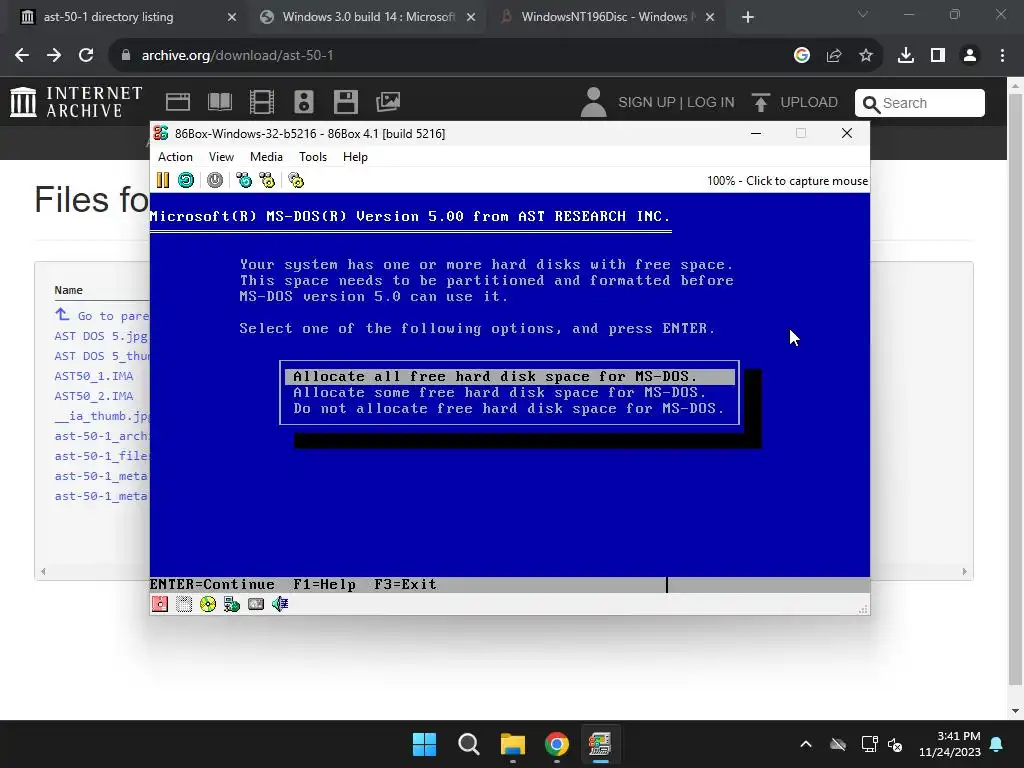Reload the archive.org page
1024x768 pixels.
click(86, 56)
